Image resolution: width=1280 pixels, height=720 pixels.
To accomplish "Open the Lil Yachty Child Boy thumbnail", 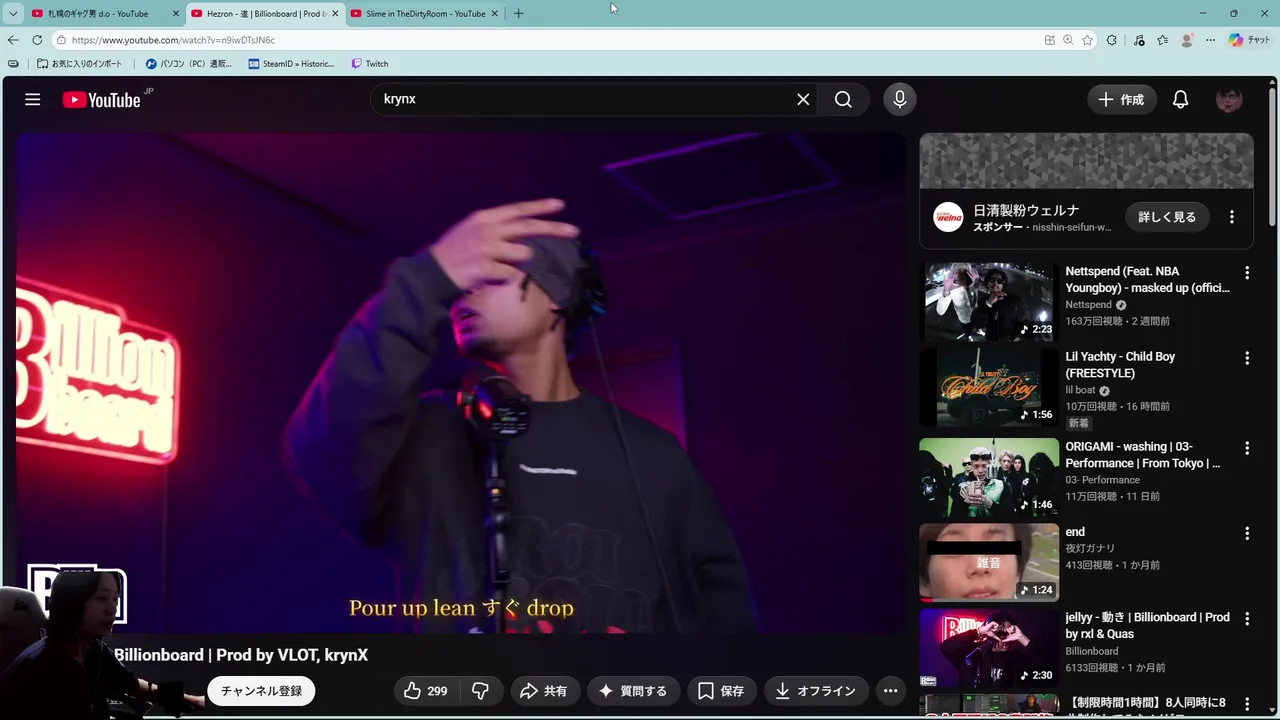I will point(989,387).
